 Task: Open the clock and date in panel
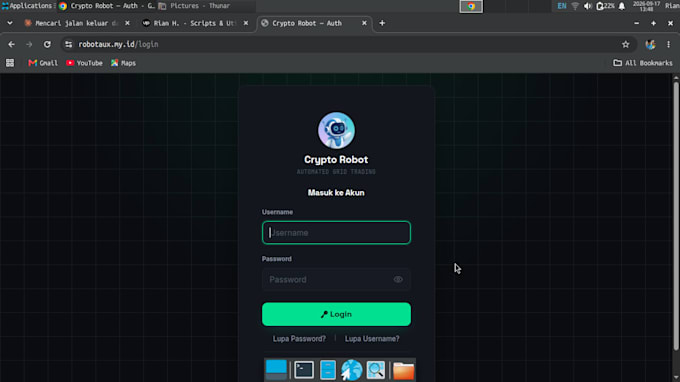(x=646, y=6)
